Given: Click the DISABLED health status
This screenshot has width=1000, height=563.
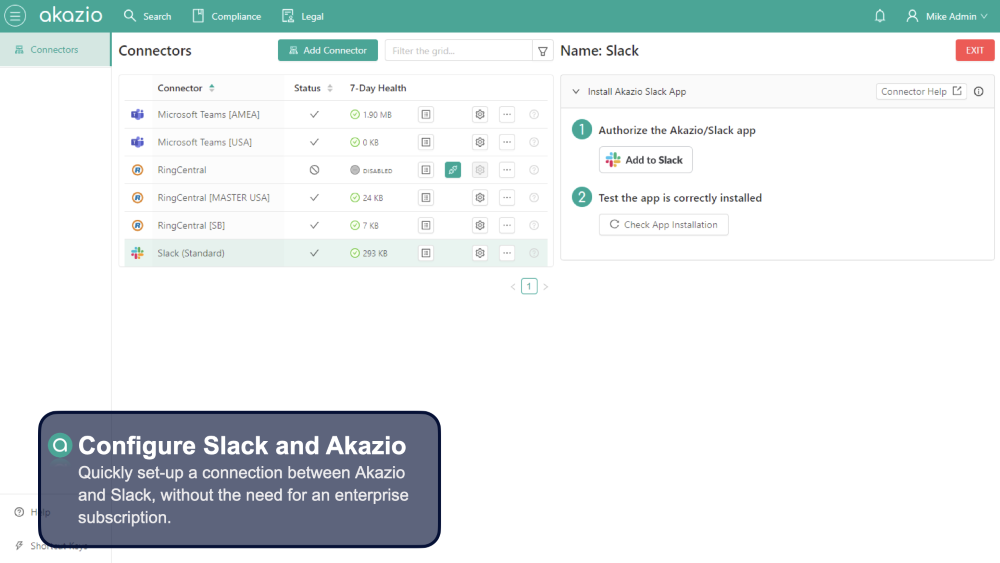Looking at the screenshot, I should (x=378, y=171).
